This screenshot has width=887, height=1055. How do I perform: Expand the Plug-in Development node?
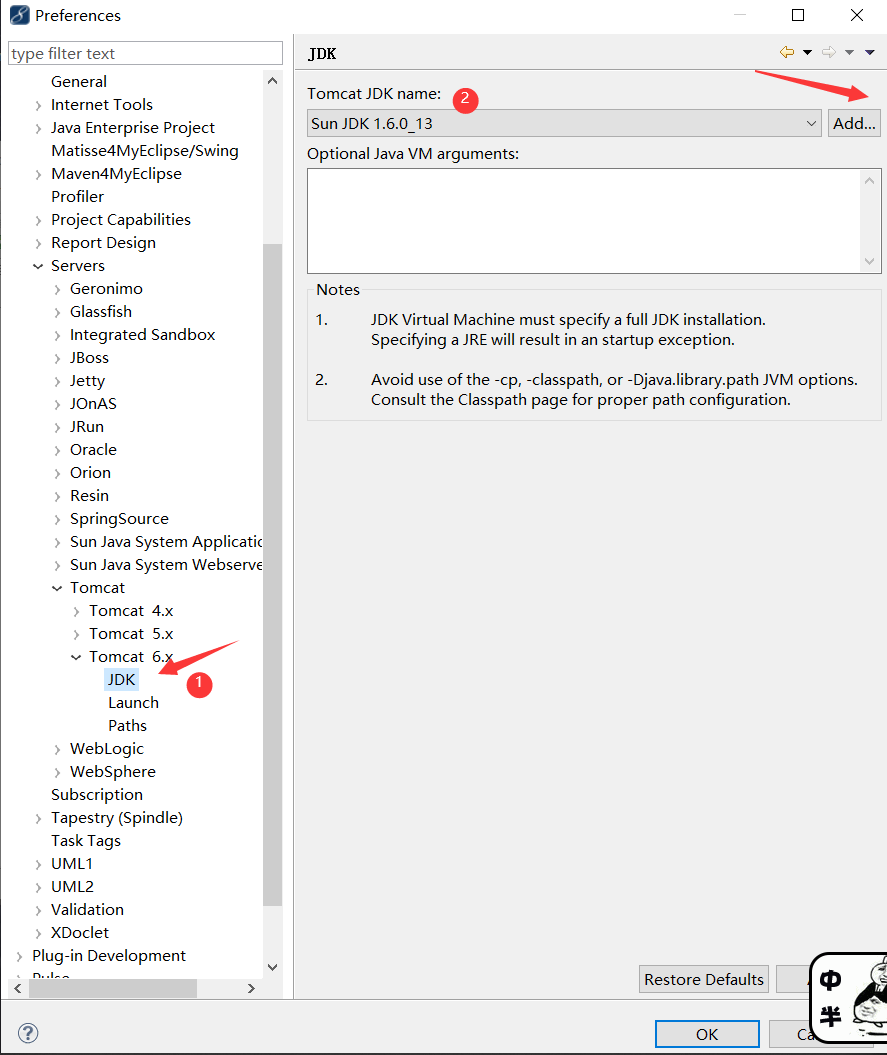pos(20,956)
